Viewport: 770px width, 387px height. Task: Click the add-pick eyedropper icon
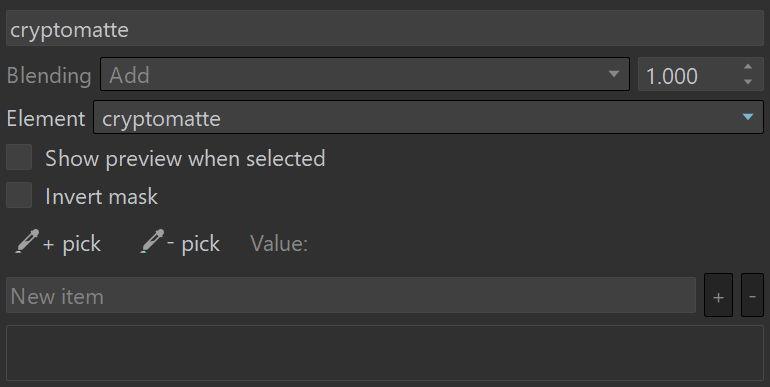[x=27, y=242]
